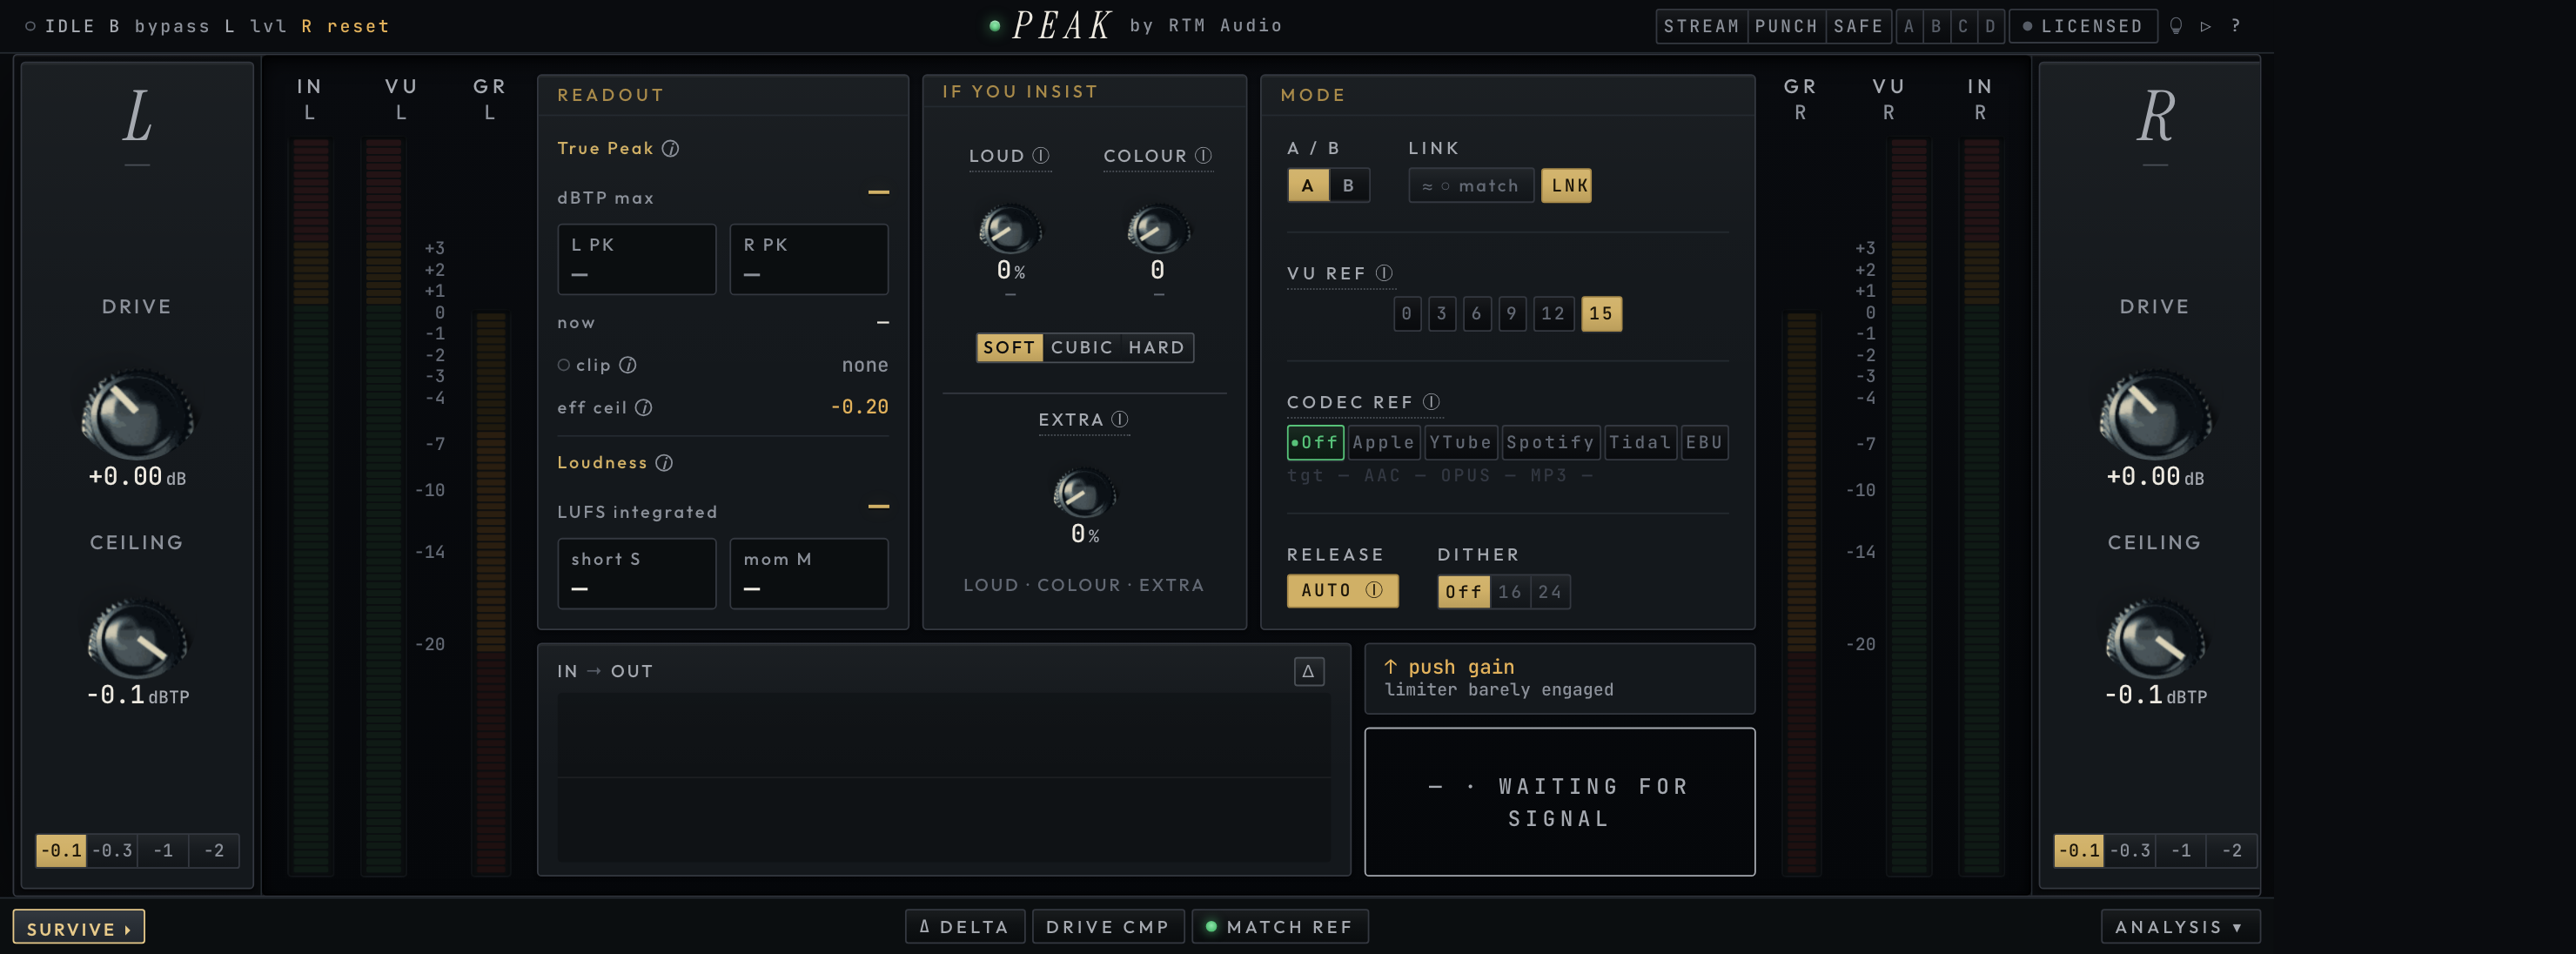
Task: Set dither to Off
Action: point(1463,591)
